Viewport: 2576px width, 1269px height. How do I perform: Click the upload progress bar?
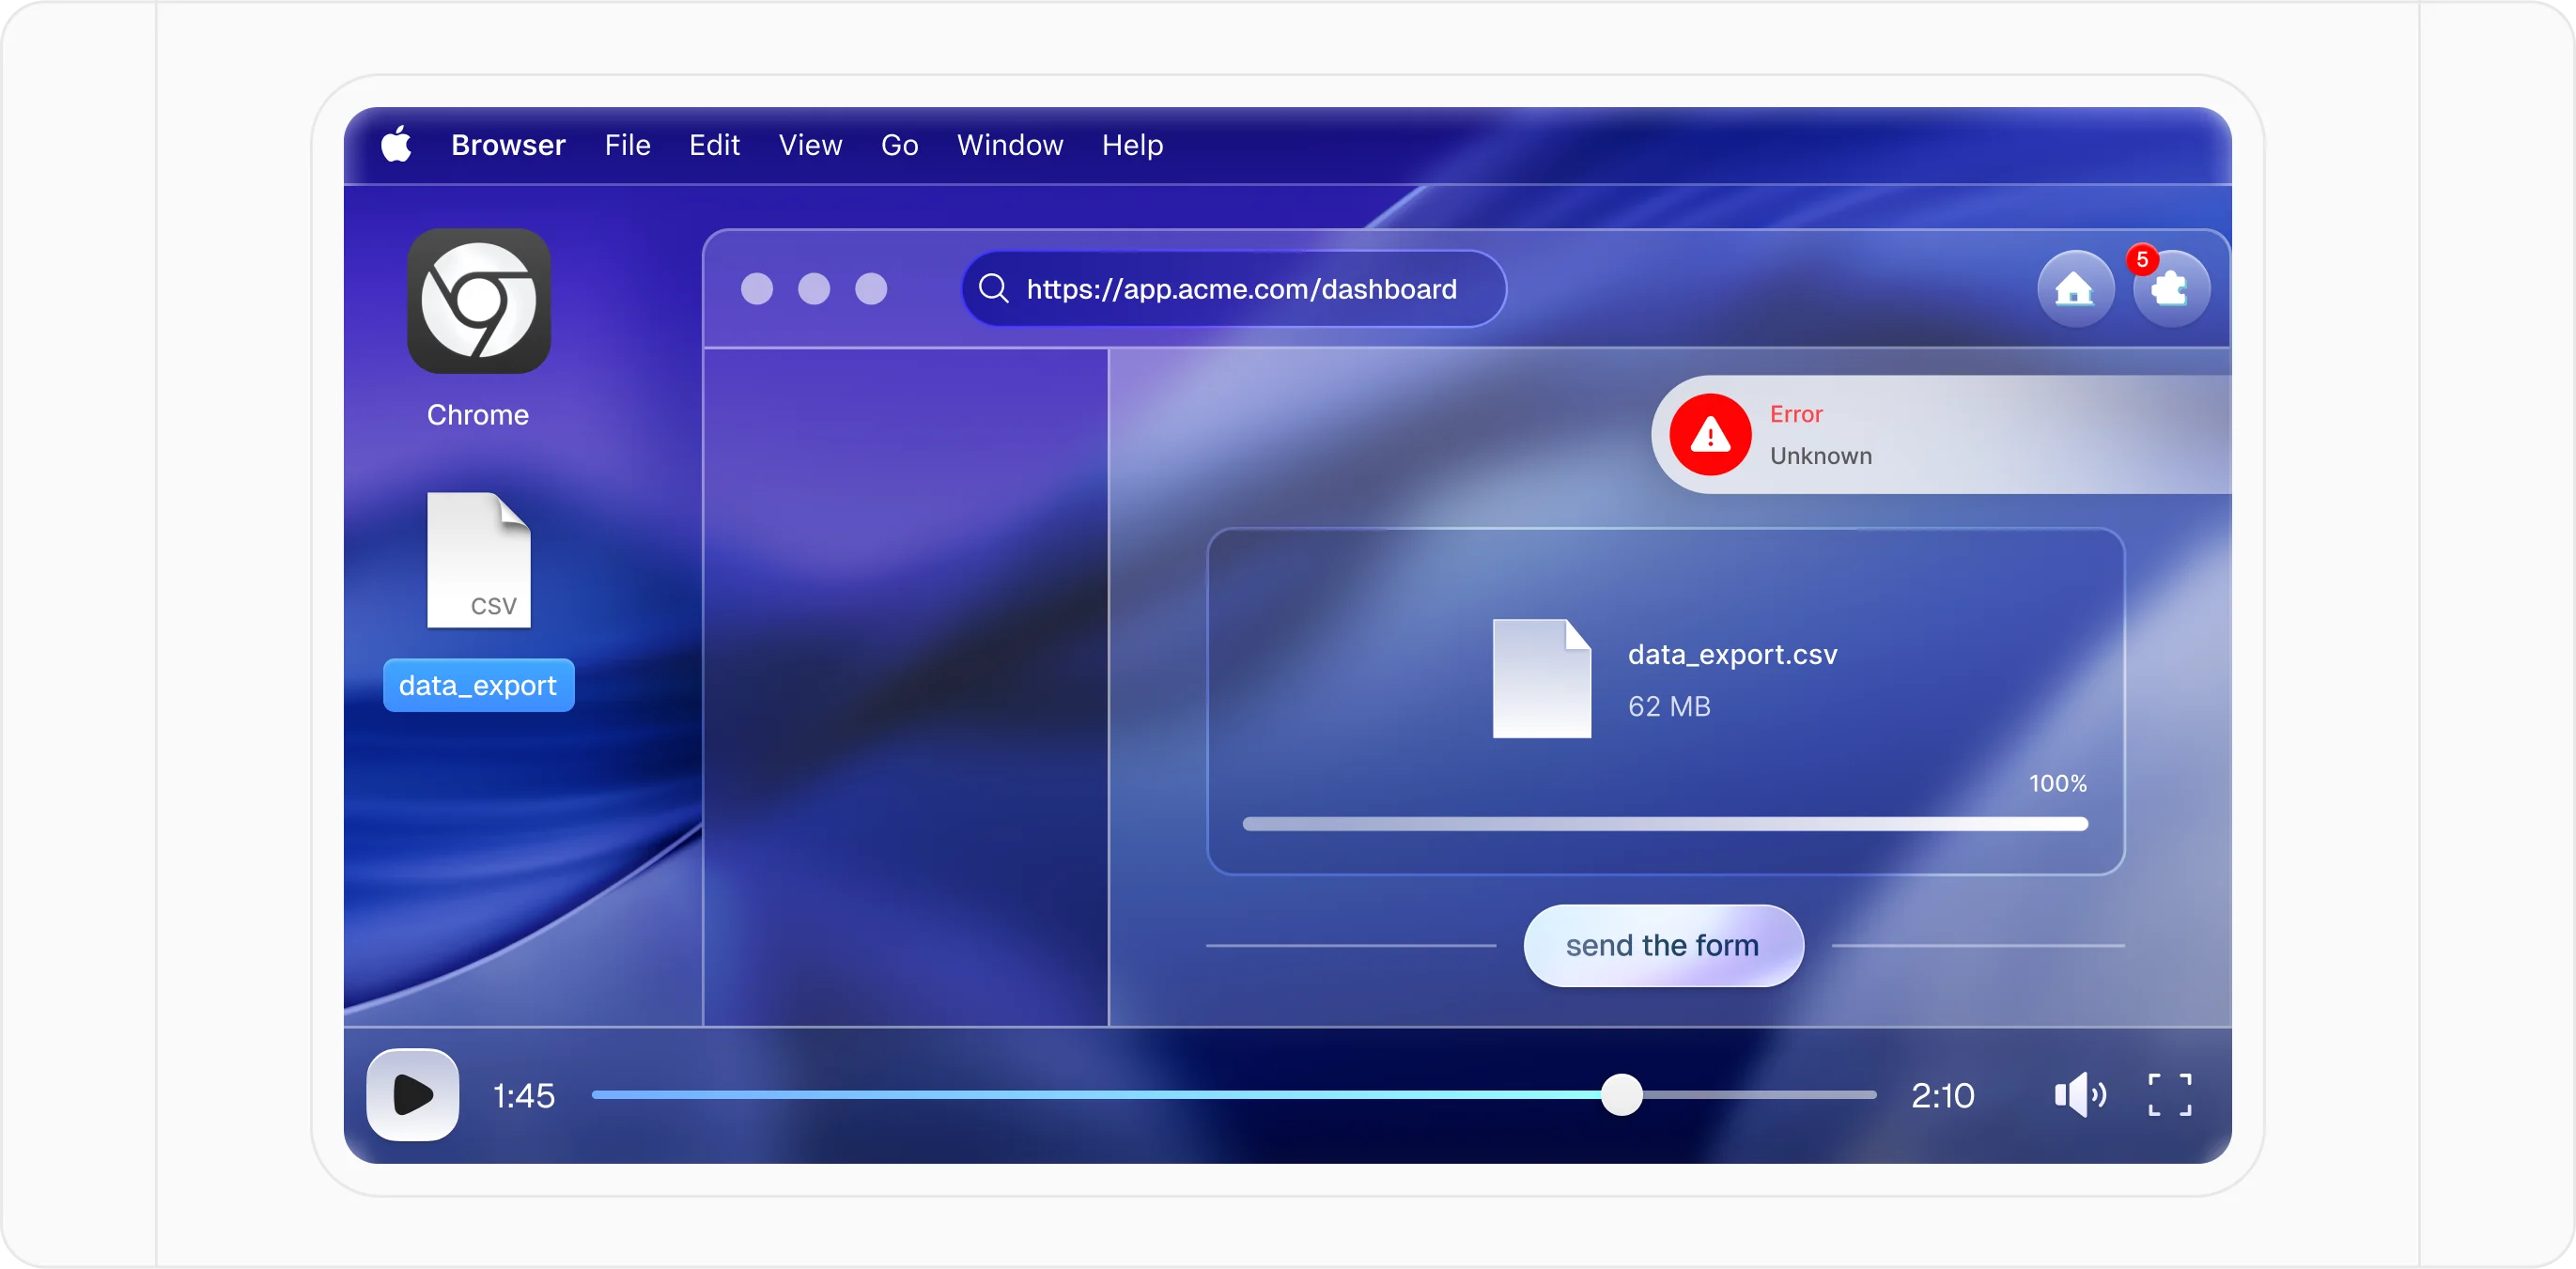point(1665,824)
